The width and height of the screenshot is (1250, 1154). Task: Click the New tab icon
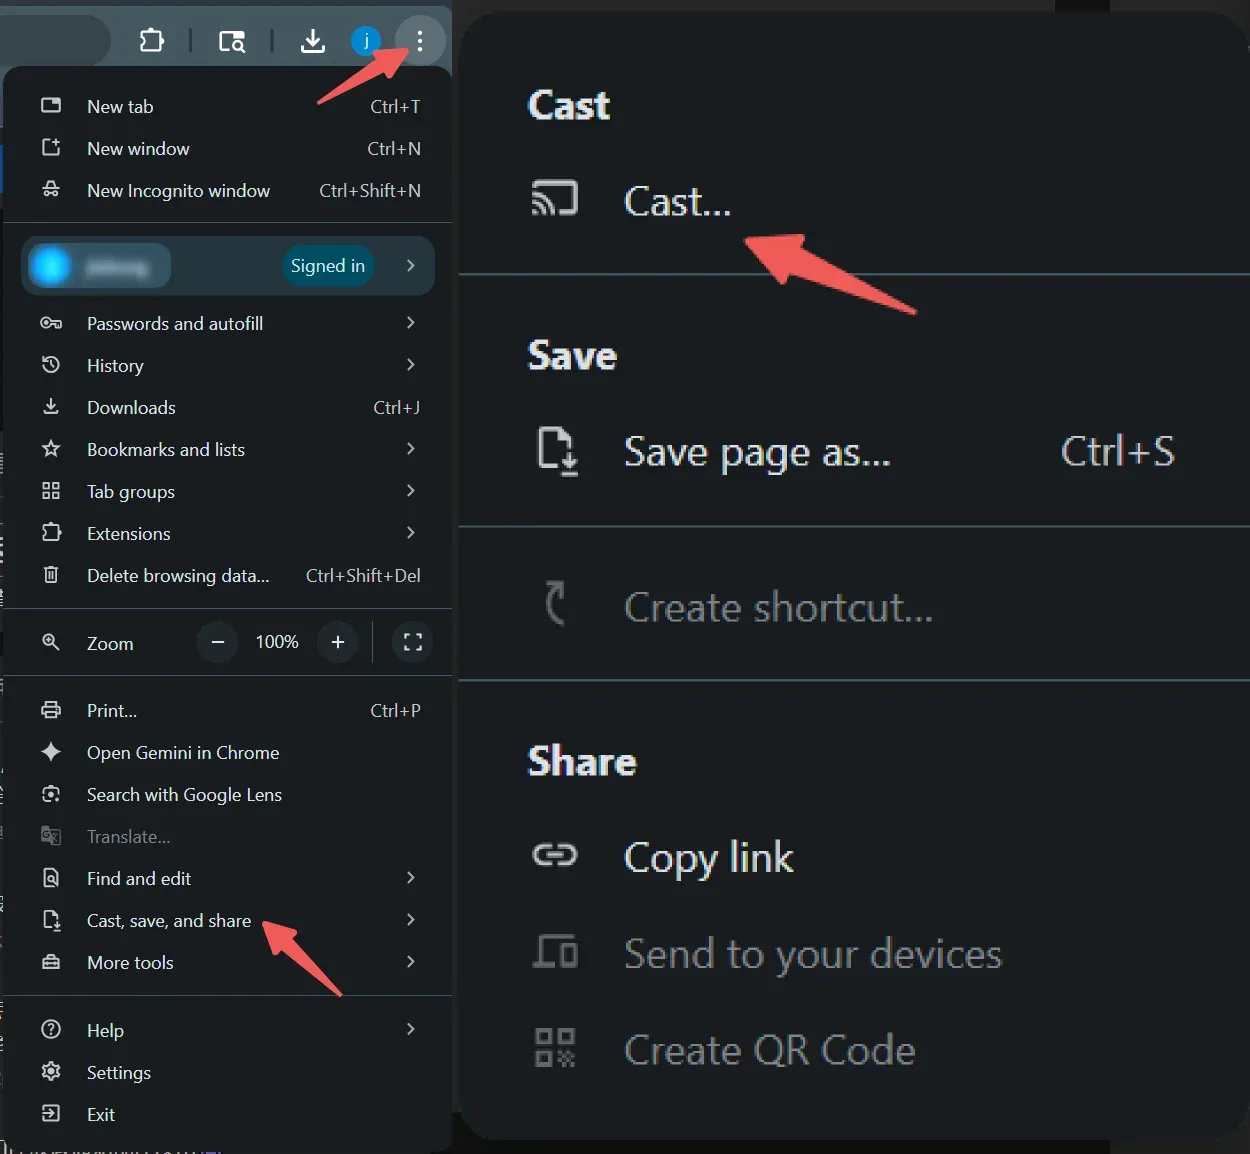[x=51, y=106]
